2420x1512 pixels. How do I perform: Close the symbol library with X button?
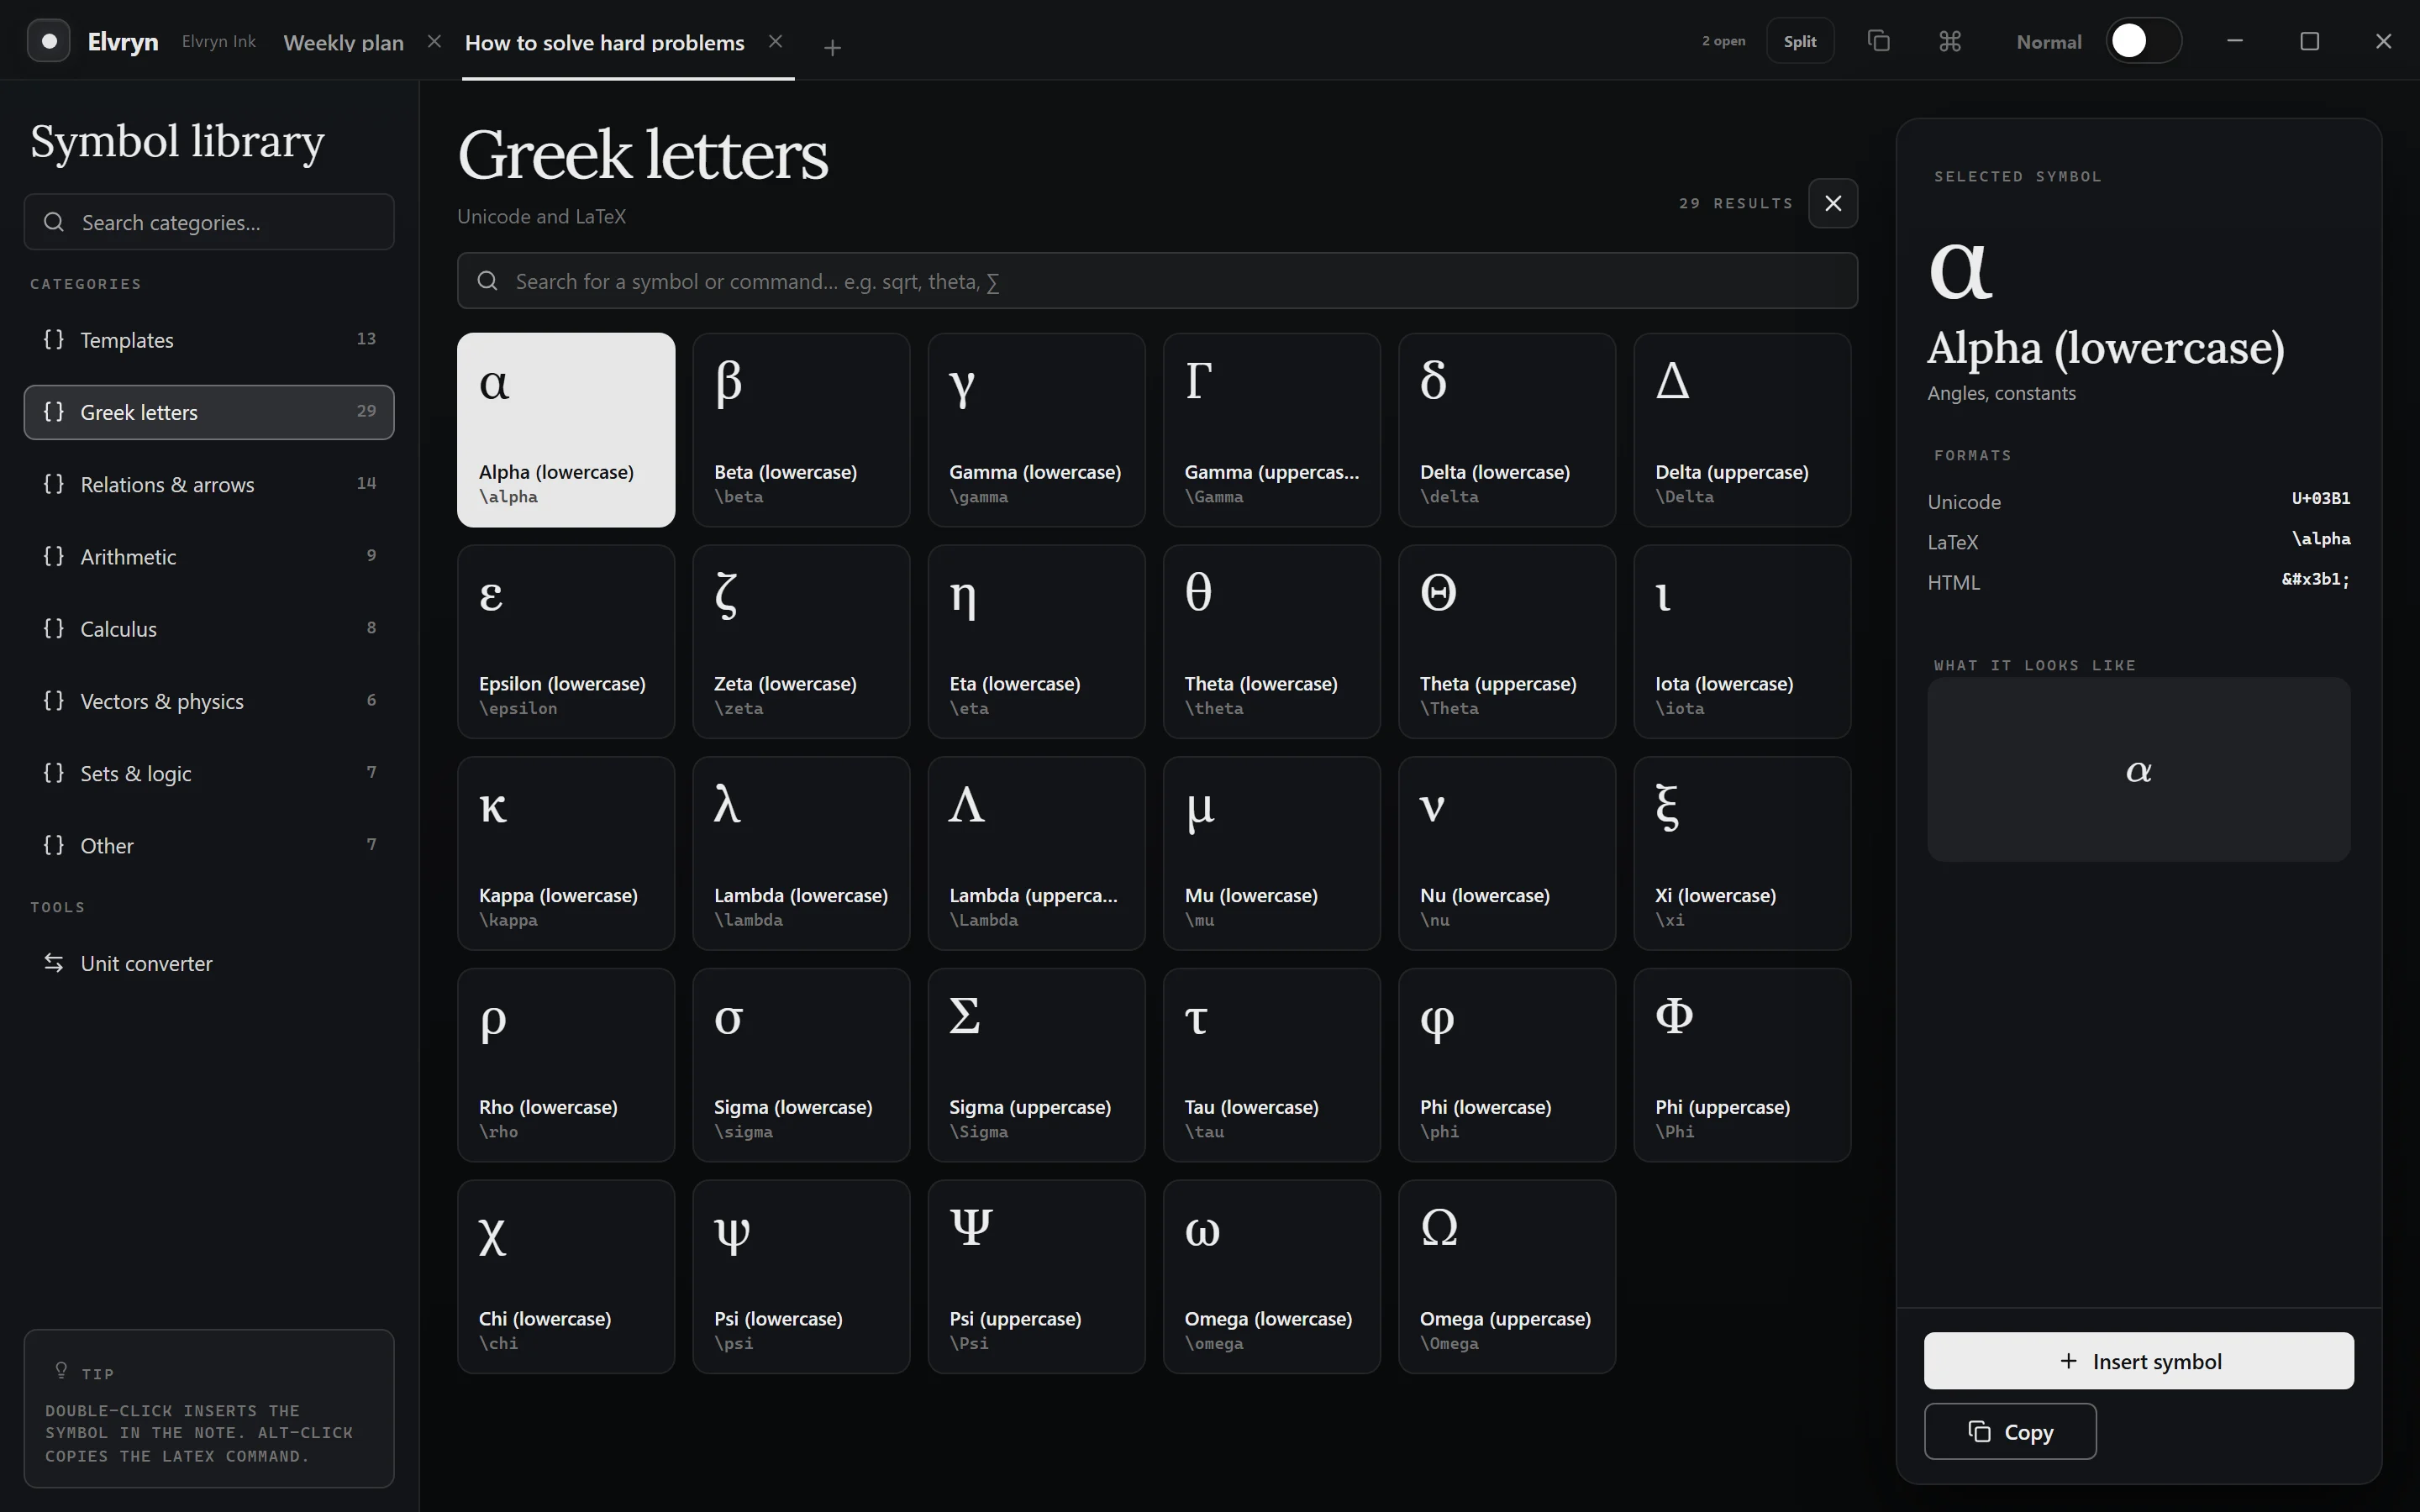1833,203
